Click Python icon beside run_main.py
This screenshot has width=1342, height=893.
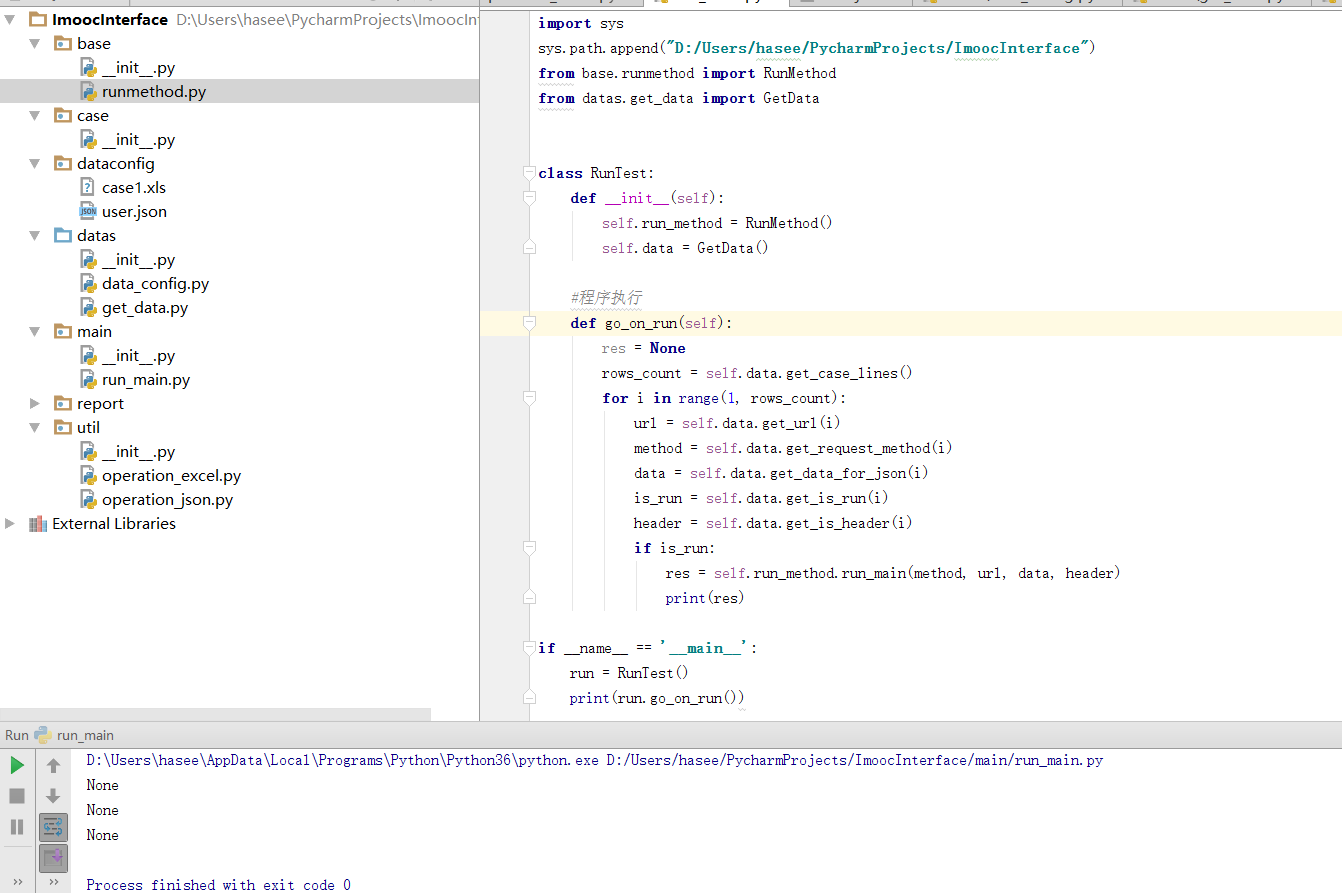pyautogui.click(x=88, y=380)
